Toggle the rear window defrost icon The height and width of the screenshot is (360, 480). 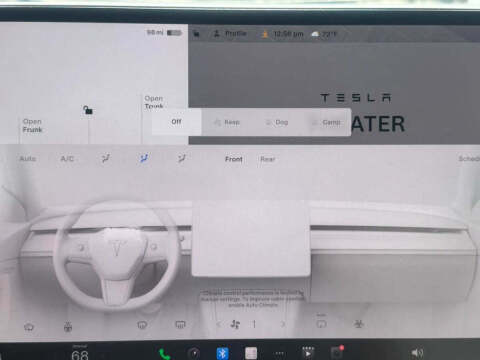(x=180, y=324)
